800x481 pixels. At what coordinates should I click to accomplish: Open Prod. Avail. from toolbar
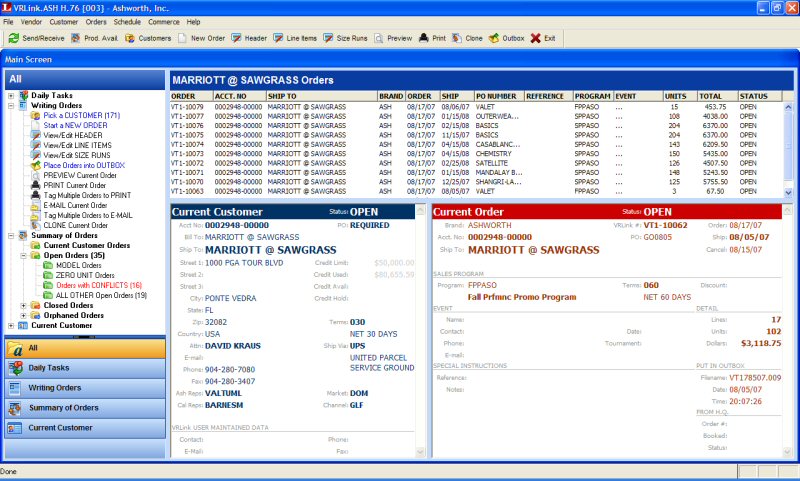click(x=94, y=38)
